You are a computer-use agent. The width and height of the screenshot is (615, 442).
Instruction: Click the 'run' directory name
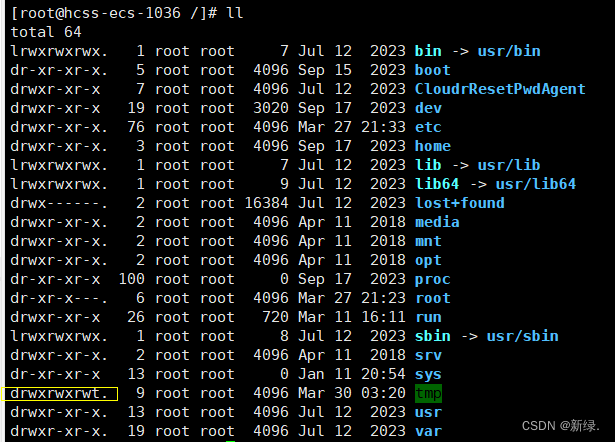pyautogui.click(x=428, y=317)
